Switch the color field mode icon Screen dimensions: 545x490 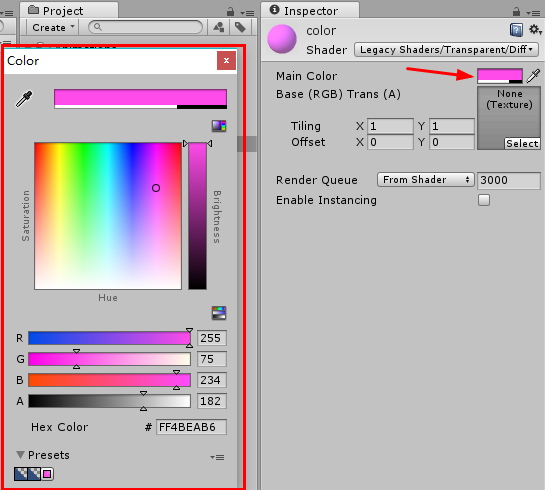[x=219, y=126]
